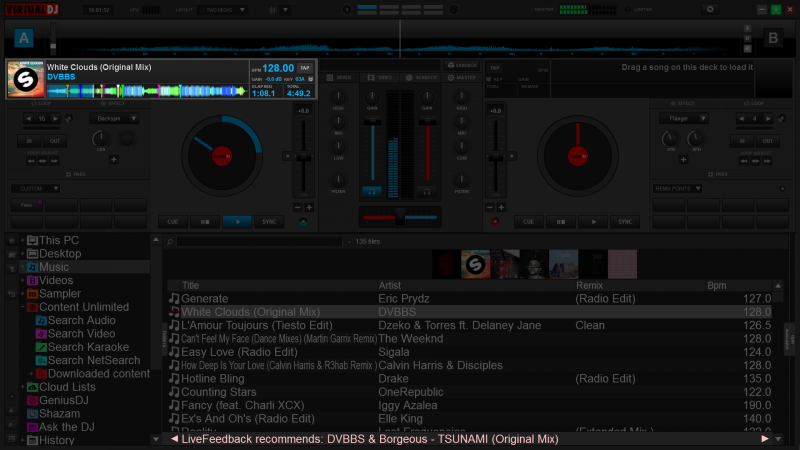800x450 pixels.
Task: Select Music folder in browser tree
Action: [54, 267]
